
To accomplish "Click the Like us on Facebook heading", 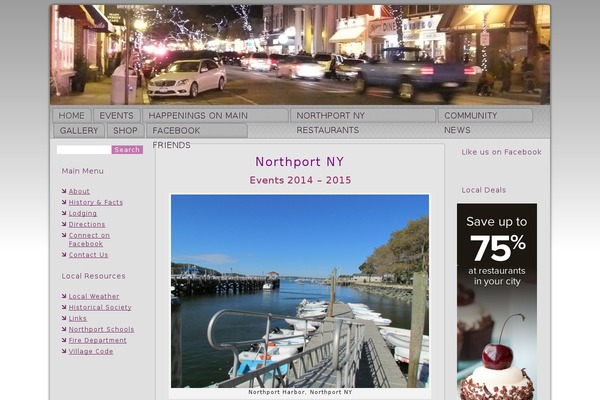I will point(501,152).
